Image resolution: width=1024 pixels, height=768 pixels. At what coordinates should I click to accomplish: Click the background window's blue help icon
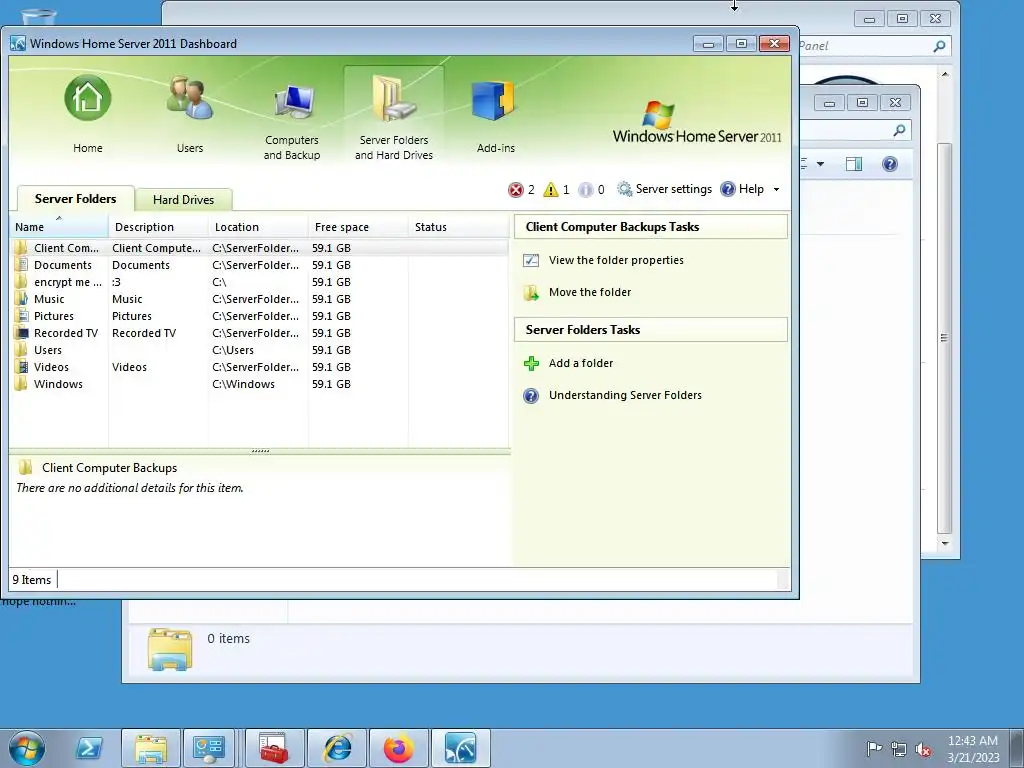tap(889, 164)
